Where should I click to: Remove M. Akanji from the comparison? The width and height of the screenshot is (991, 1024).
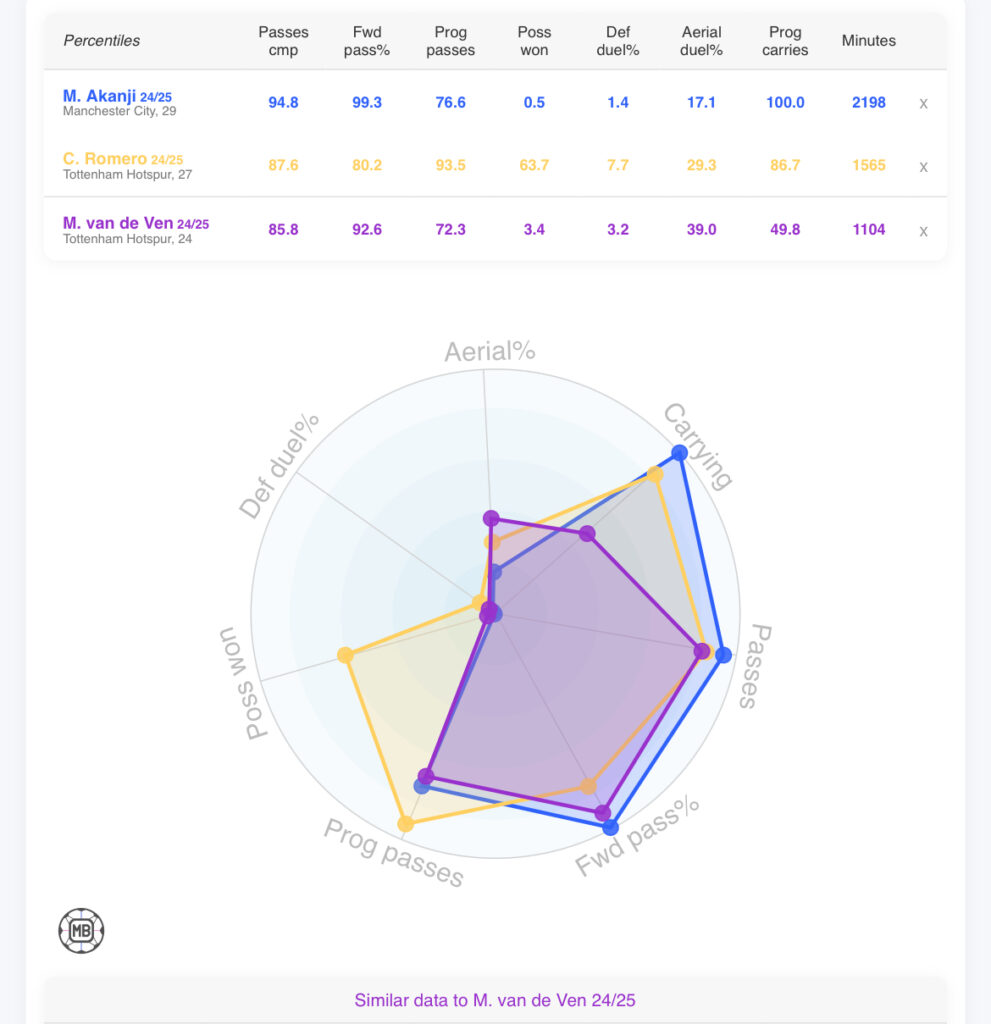point(923,103)
